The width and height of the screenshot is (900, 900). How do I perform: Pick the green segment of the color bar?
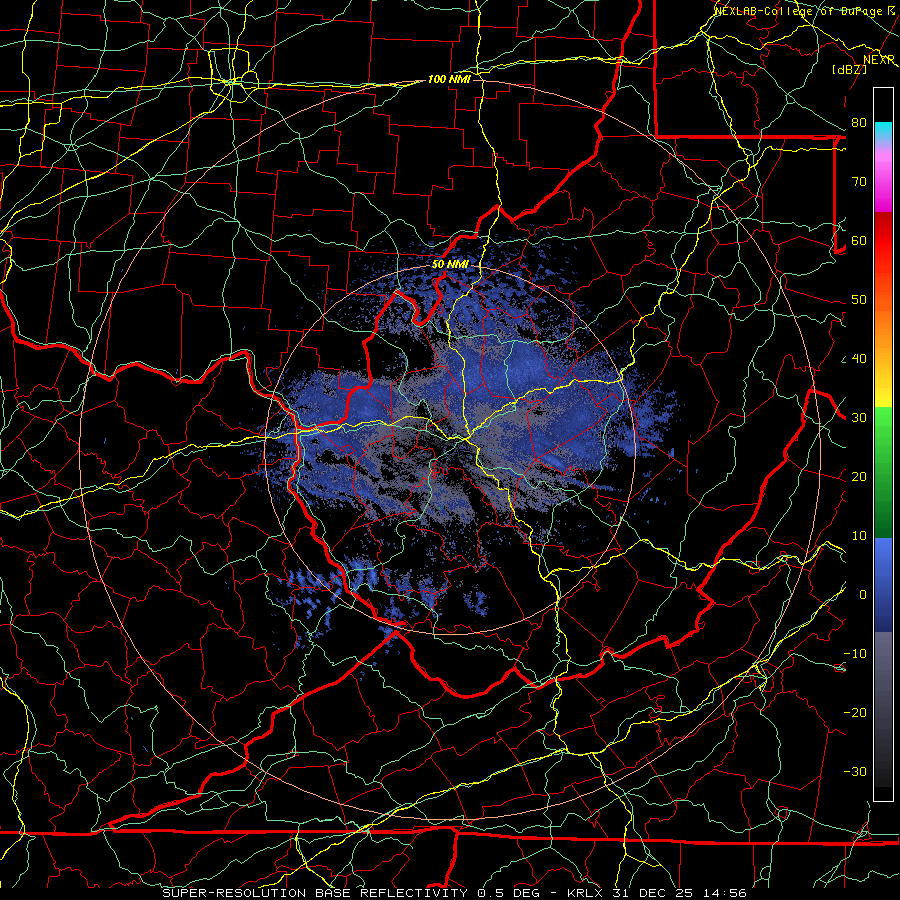click(x=883, y=472)
